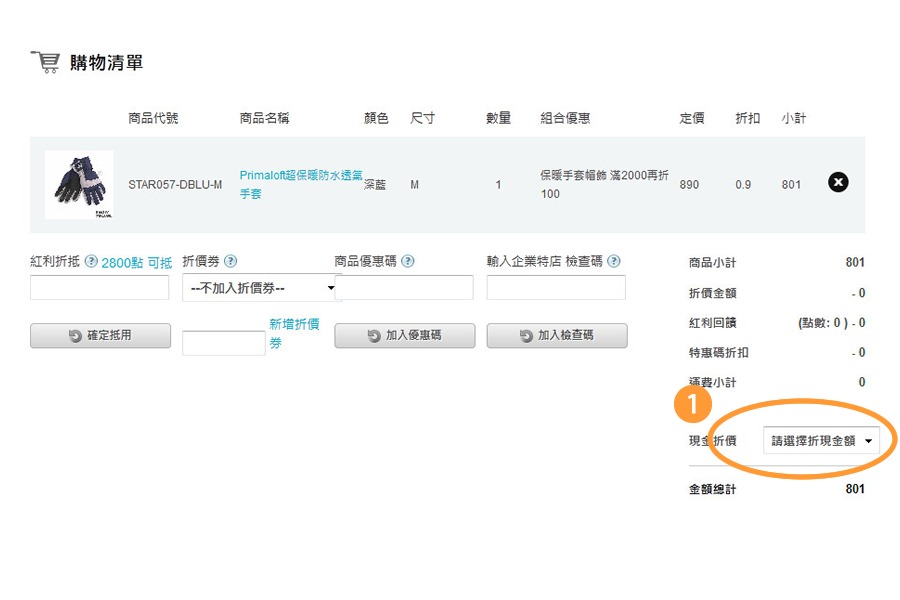Viewport: 900px width, 600px height.
Task: Click the 金額總計 label
Action: coord(712,489)
